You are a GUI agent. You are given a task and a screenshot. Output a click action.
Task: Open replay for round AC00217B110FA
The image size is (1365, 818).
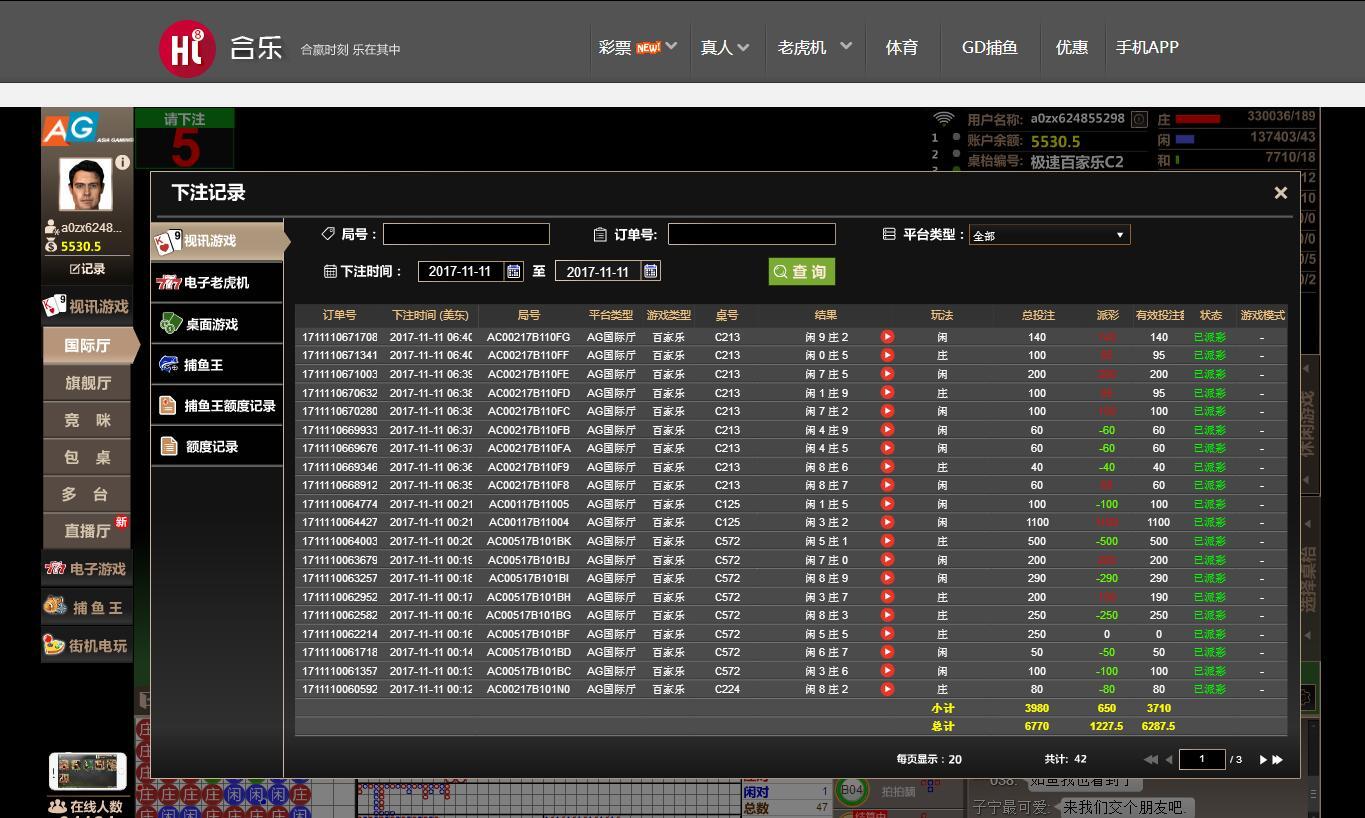(887, 448)
